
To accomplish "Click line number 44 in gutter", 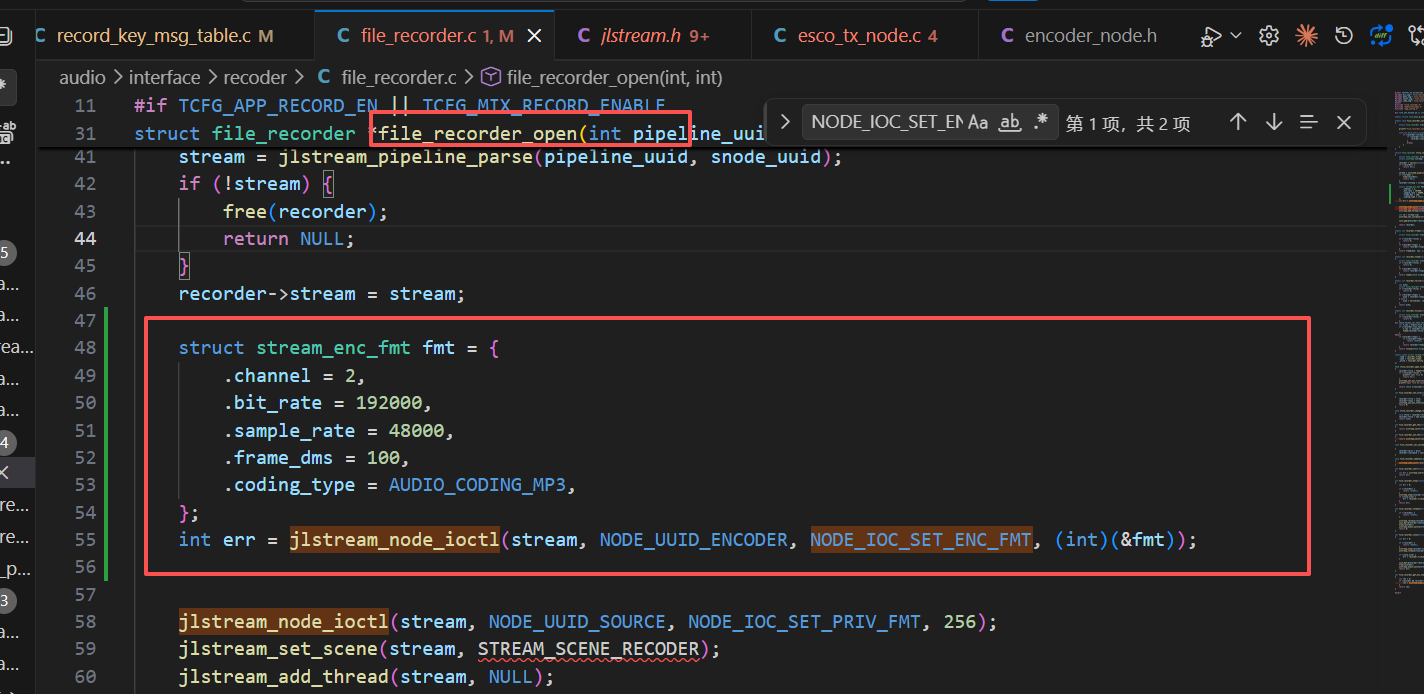I will pyautogui.click(x=85, y=238).
